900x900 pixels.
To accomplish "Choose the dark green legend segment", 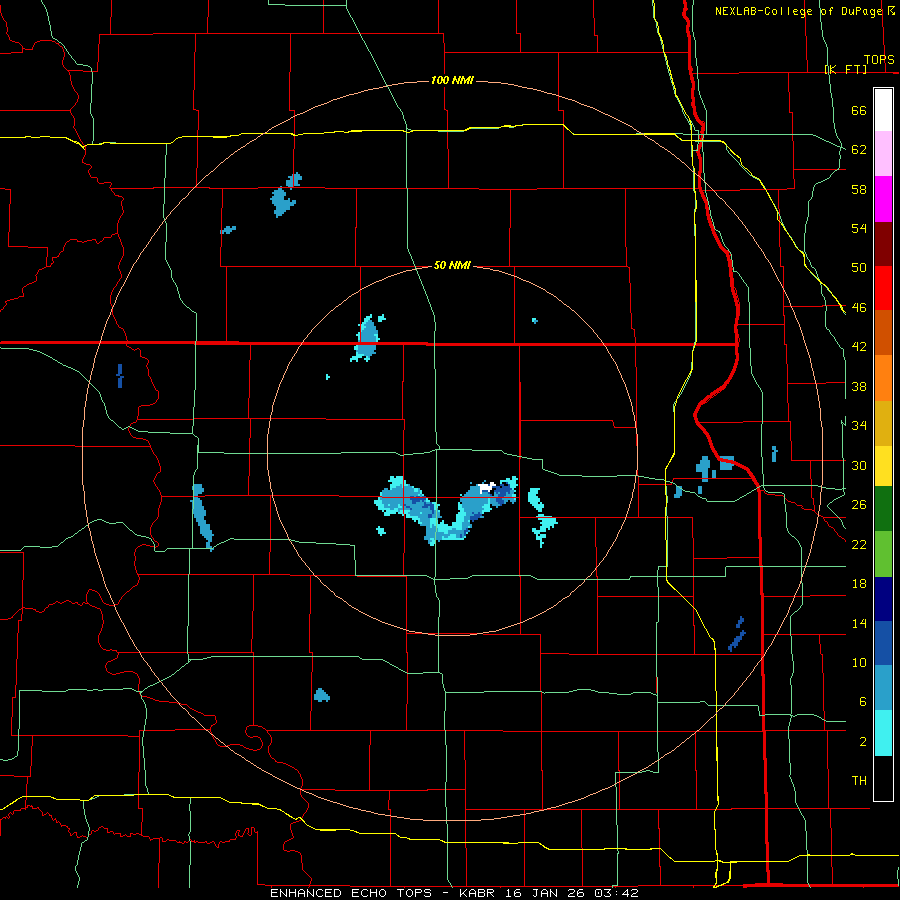I will point(883,508).
